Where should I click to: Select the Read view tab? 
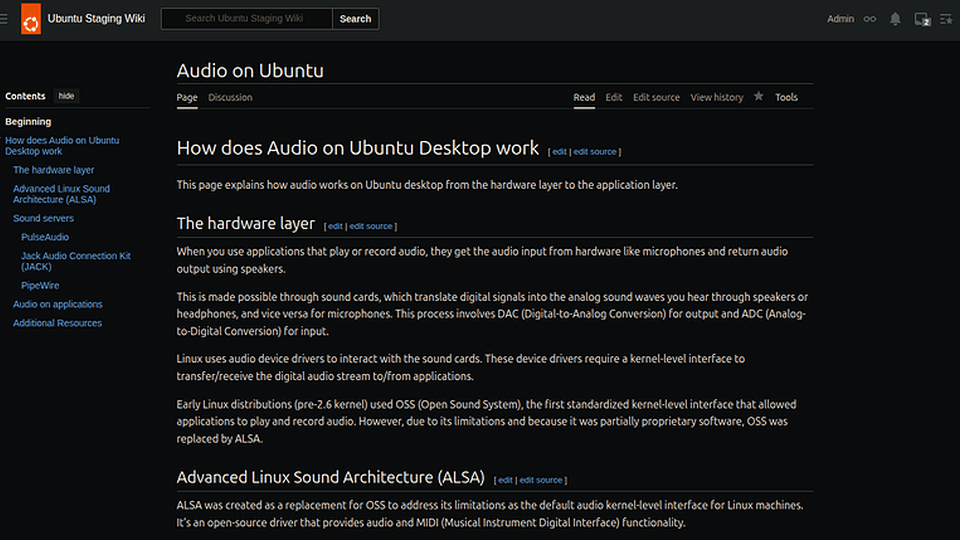tap(584, 97)
